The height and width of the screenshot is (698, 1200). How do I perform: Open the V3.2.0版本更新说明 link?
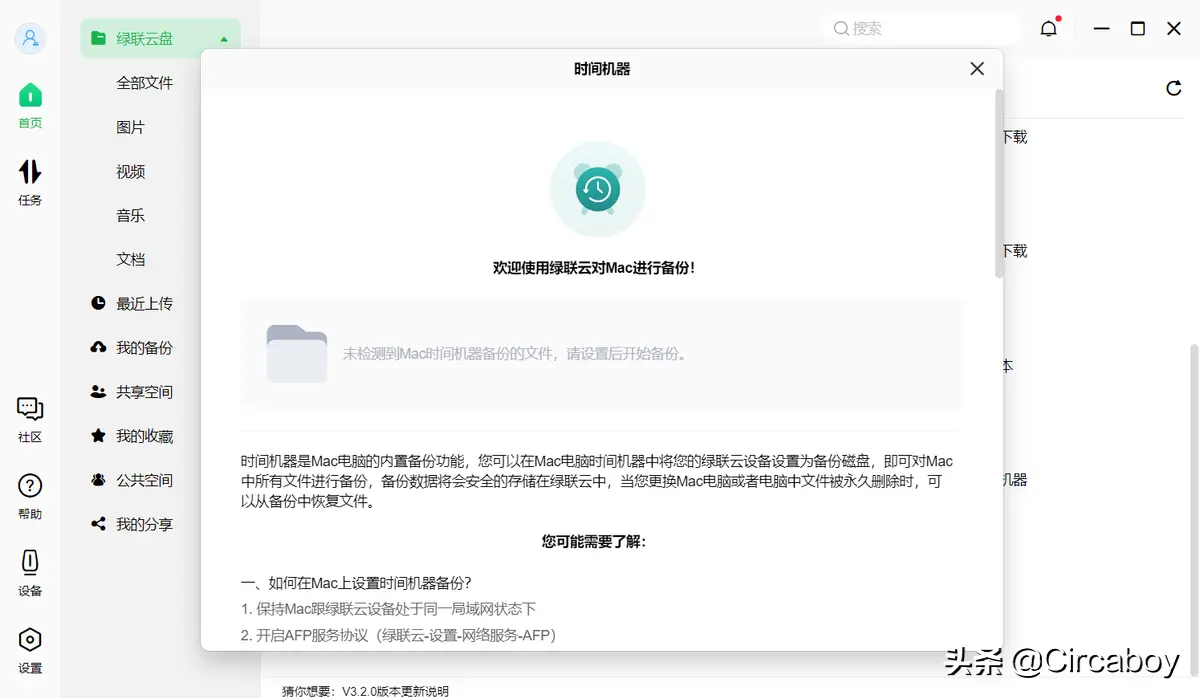(395, 691)
